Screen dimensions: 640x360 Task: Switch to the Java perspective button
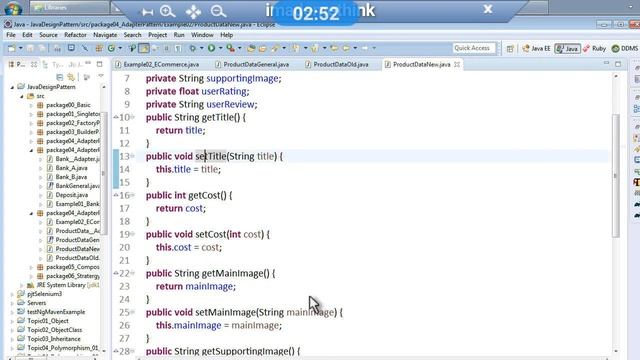[567, 49]
